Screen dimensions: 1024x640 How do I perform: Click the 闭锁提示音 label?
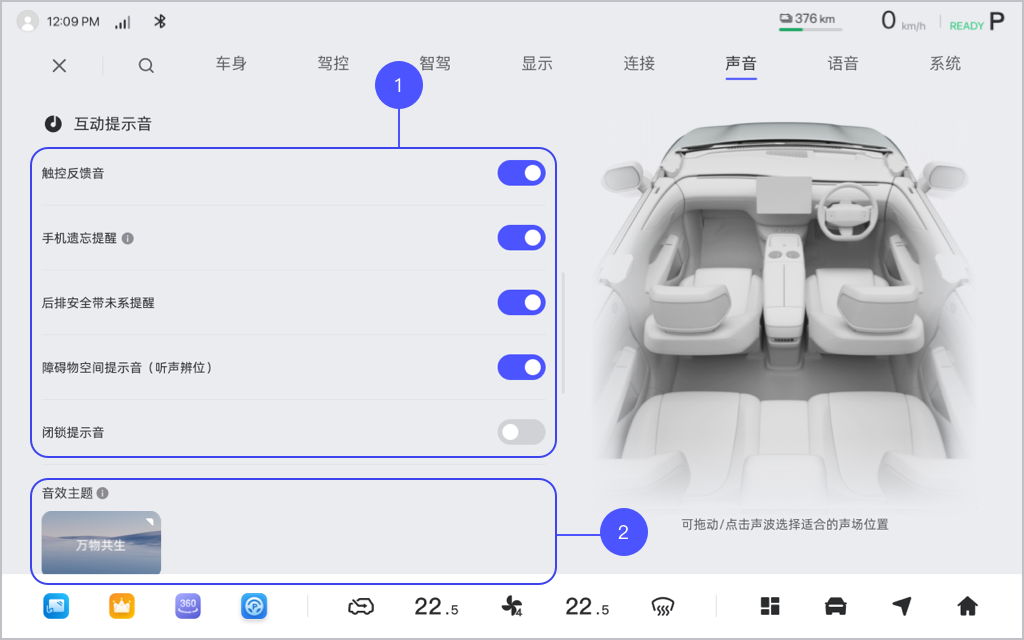coord(73,432)
